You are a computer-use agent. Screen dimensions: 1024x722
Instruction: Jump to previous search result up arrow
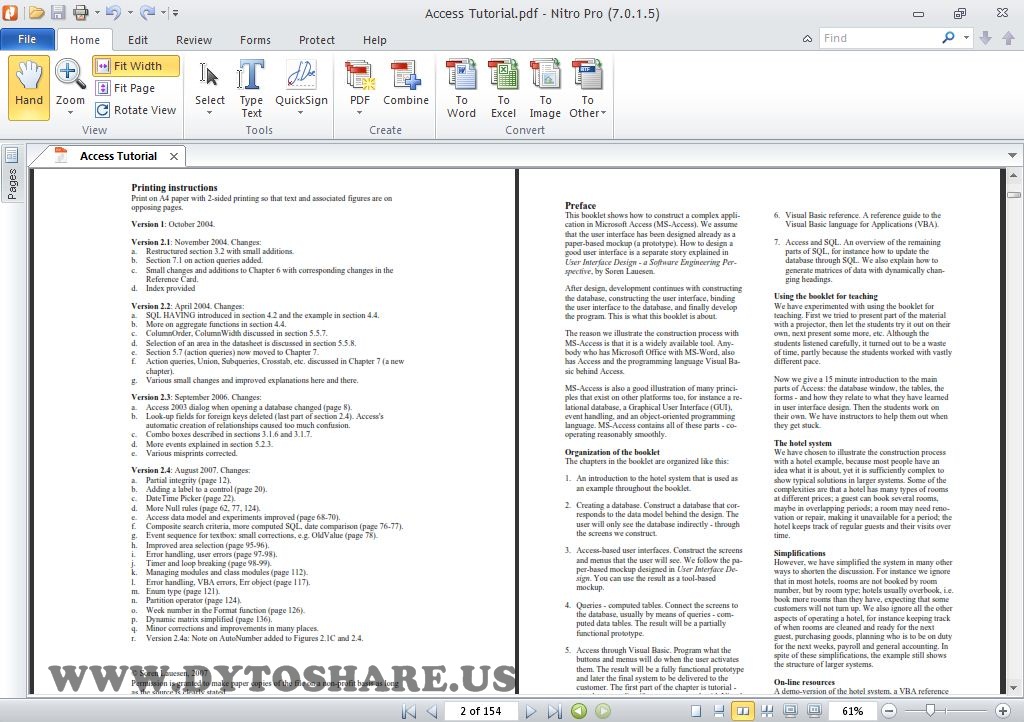click(x=1008, y=39)
